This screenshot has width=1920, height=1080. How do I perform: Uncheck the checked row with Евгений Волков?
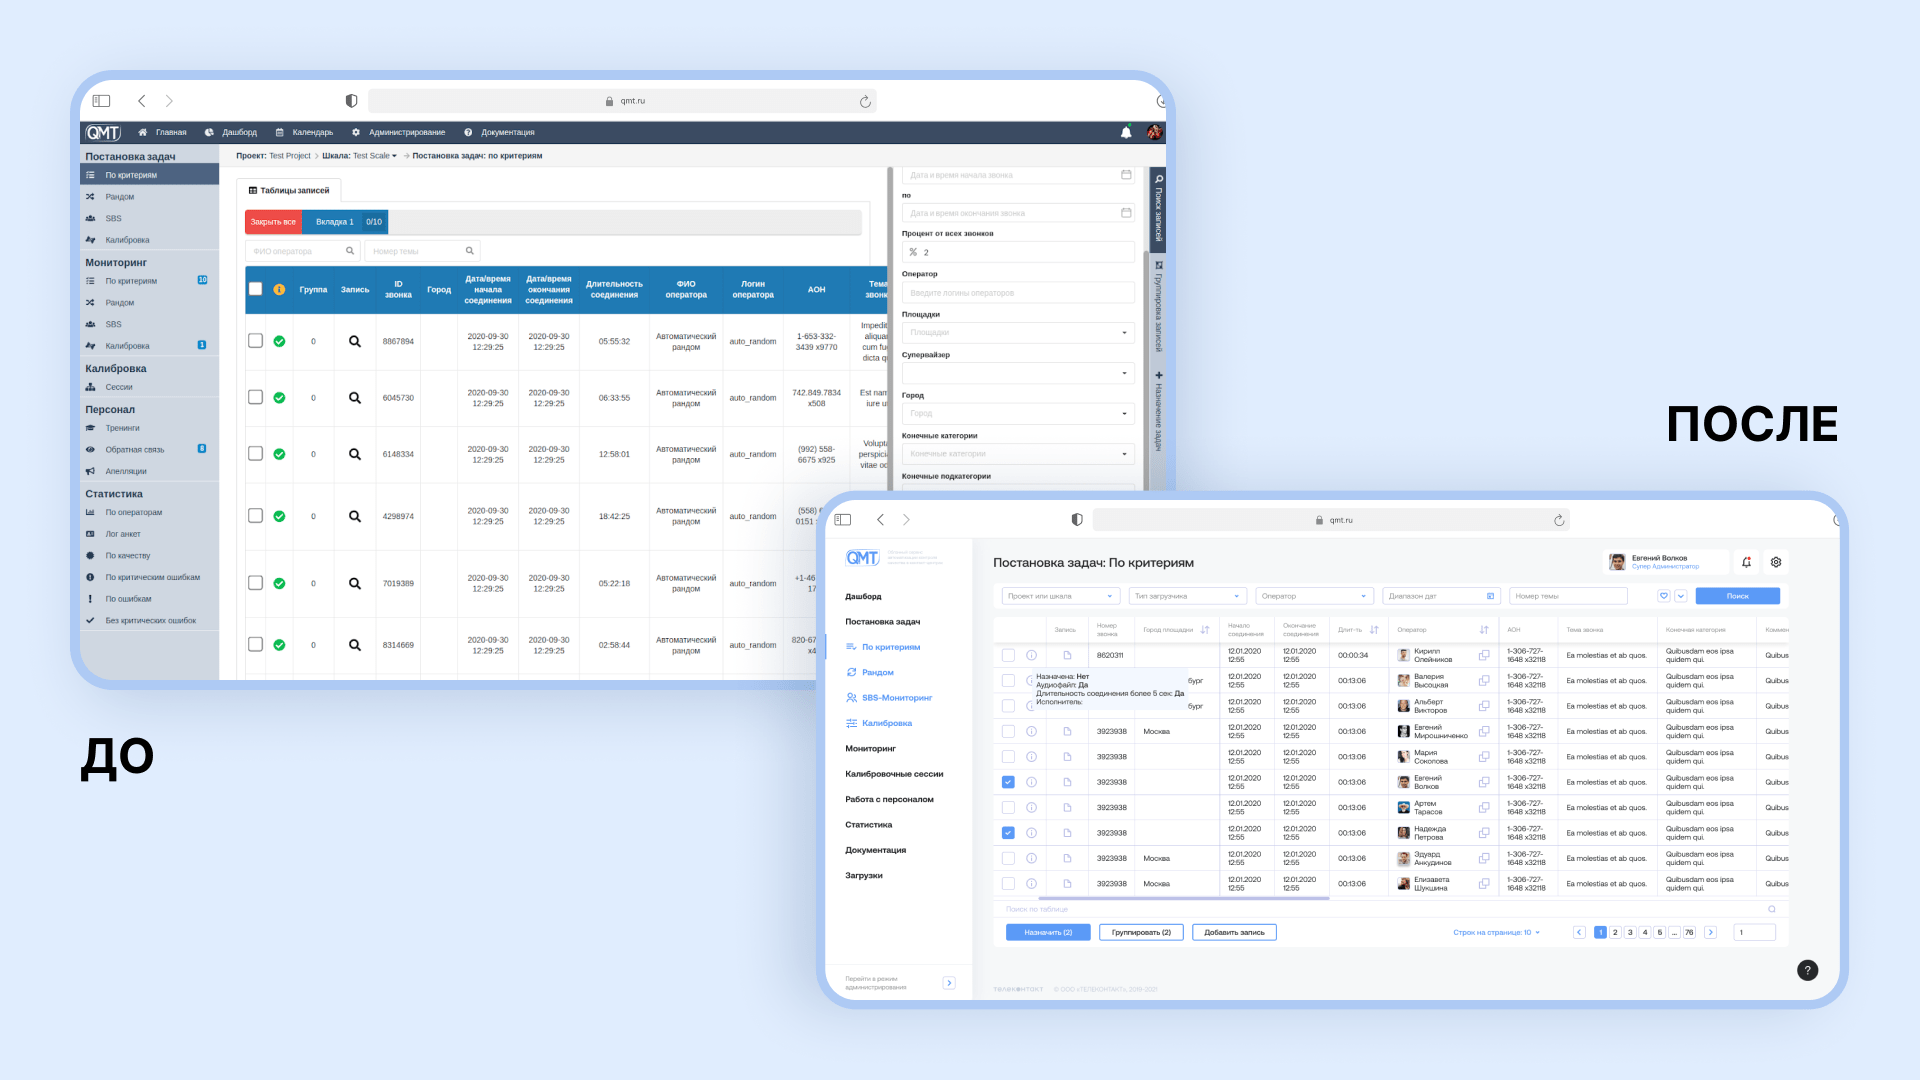pos(1008,782)
